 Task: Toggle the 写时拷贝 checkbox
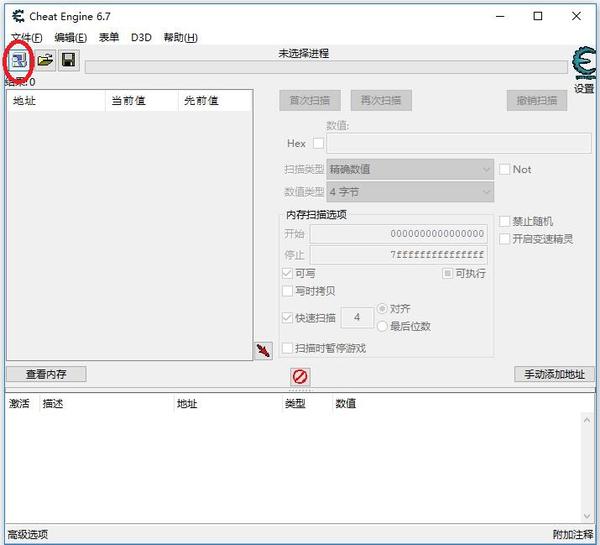pyautogui.click(x=287, y=291)
